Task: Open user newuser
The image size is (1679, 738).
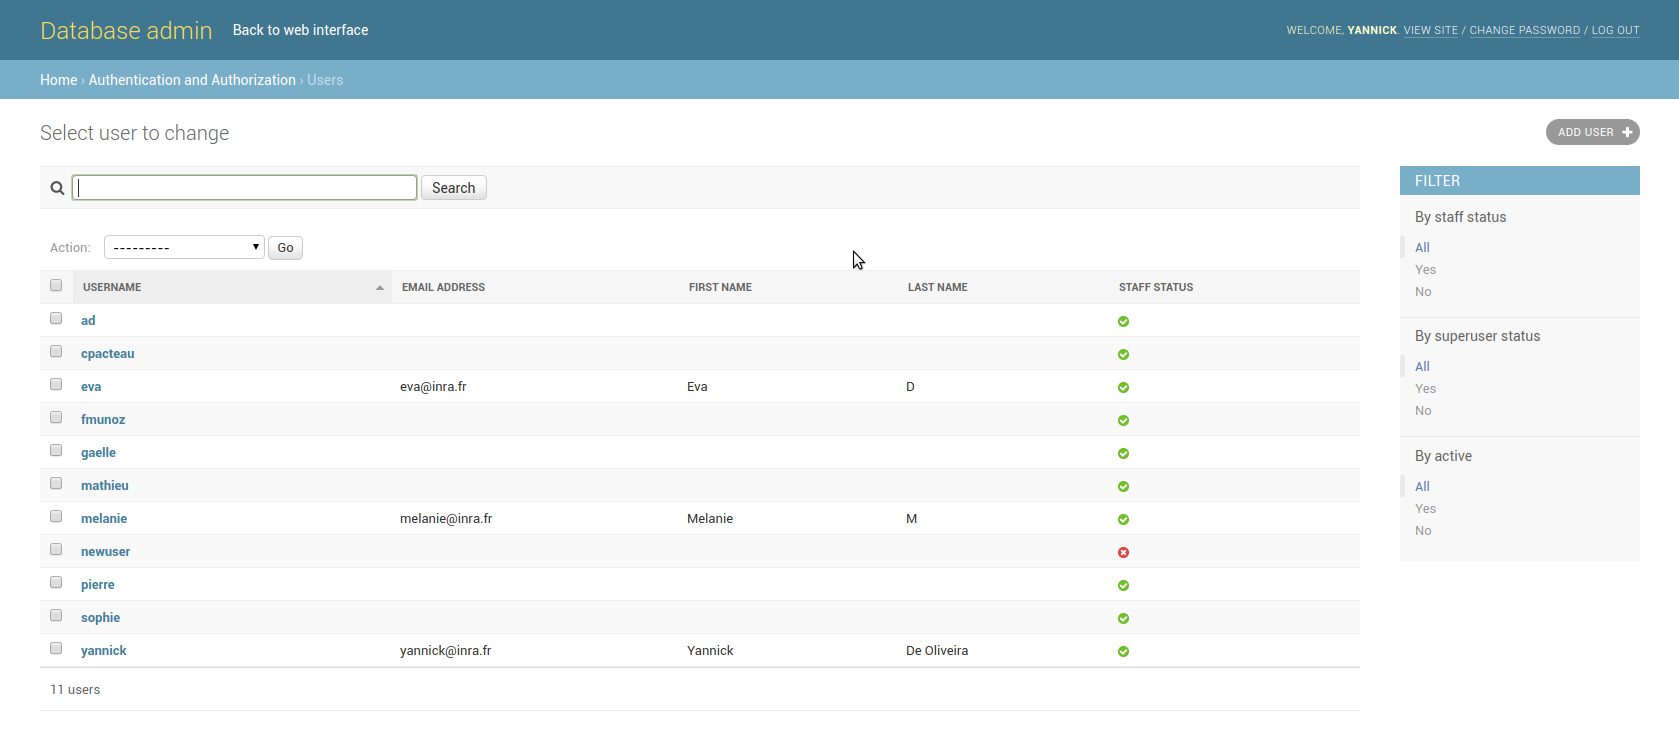Action: point(105,552)
